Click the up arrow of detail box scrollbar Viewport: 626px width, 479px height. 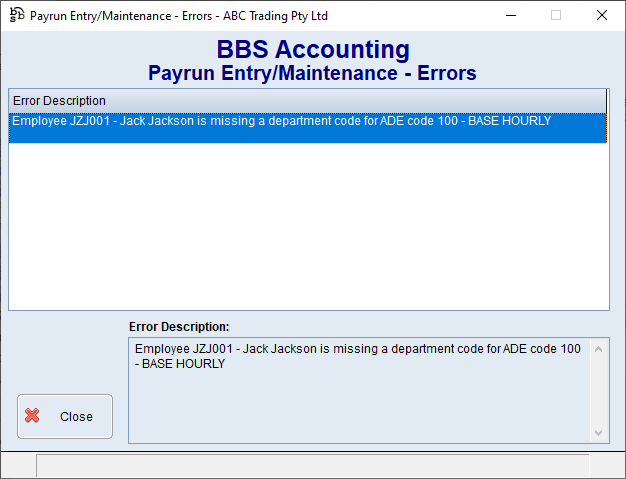pos(600,349)
